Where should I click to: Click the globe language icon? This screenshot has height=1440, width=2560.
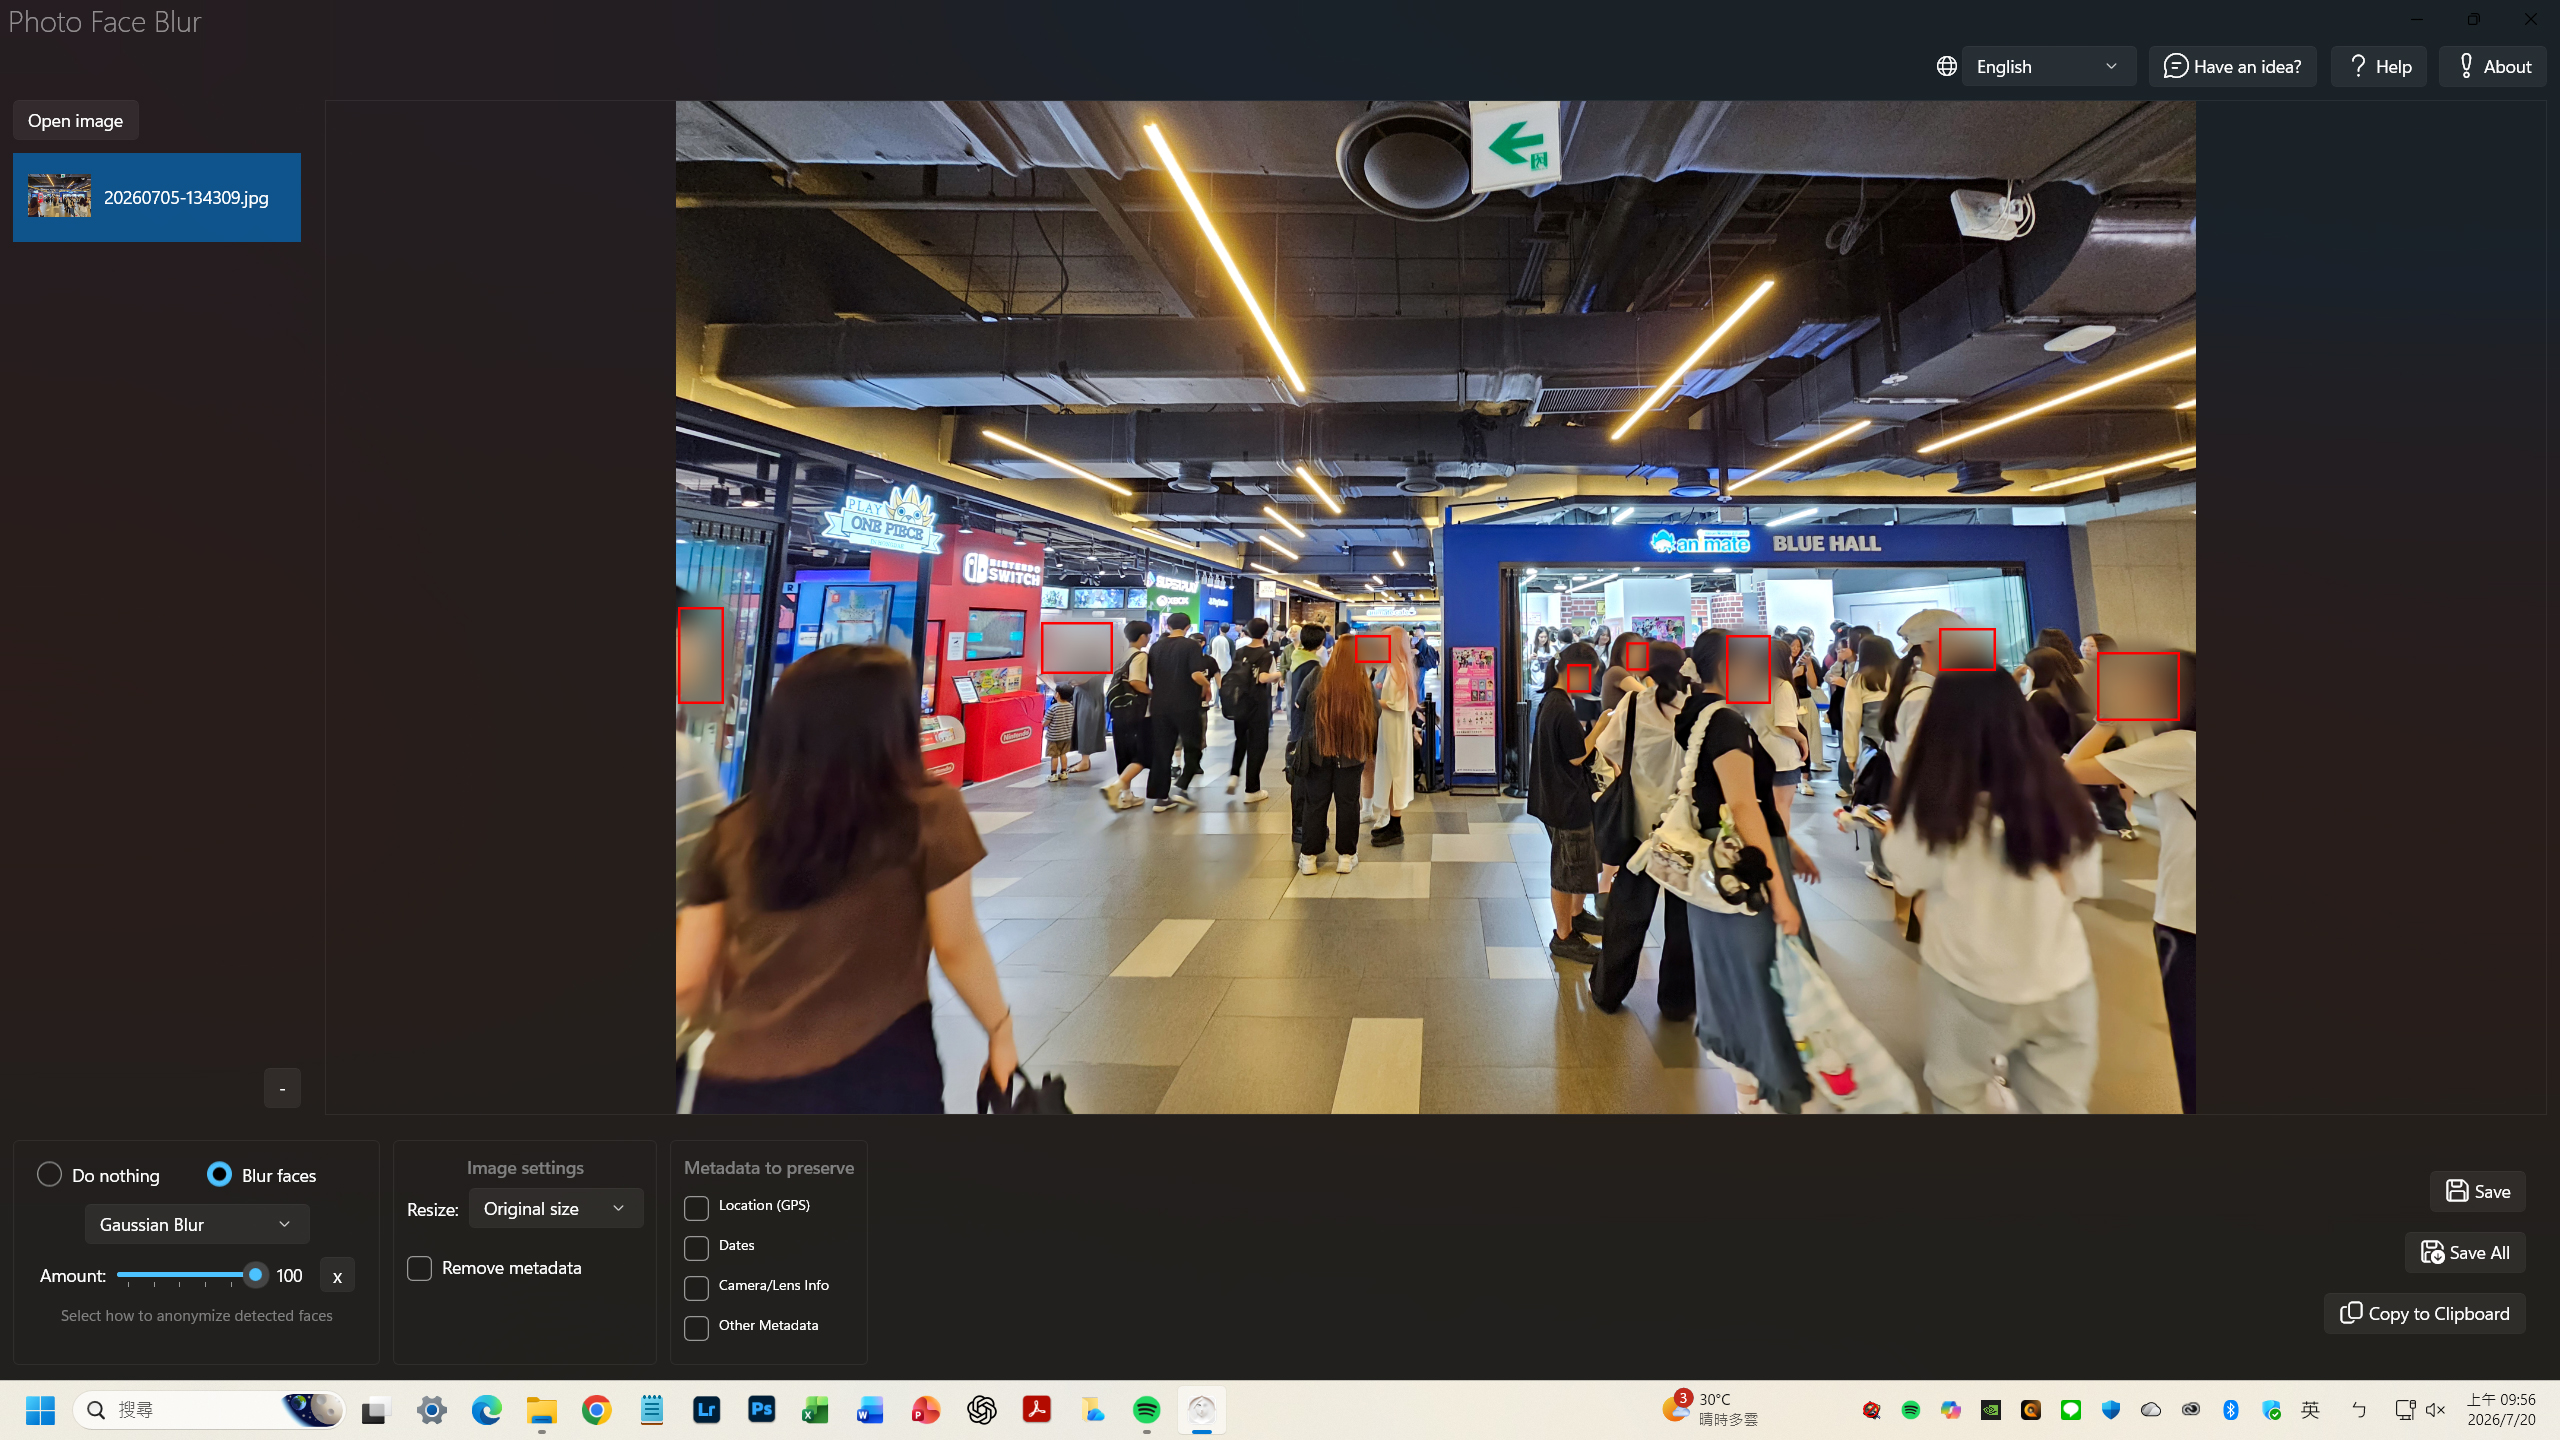point(1946,67)
